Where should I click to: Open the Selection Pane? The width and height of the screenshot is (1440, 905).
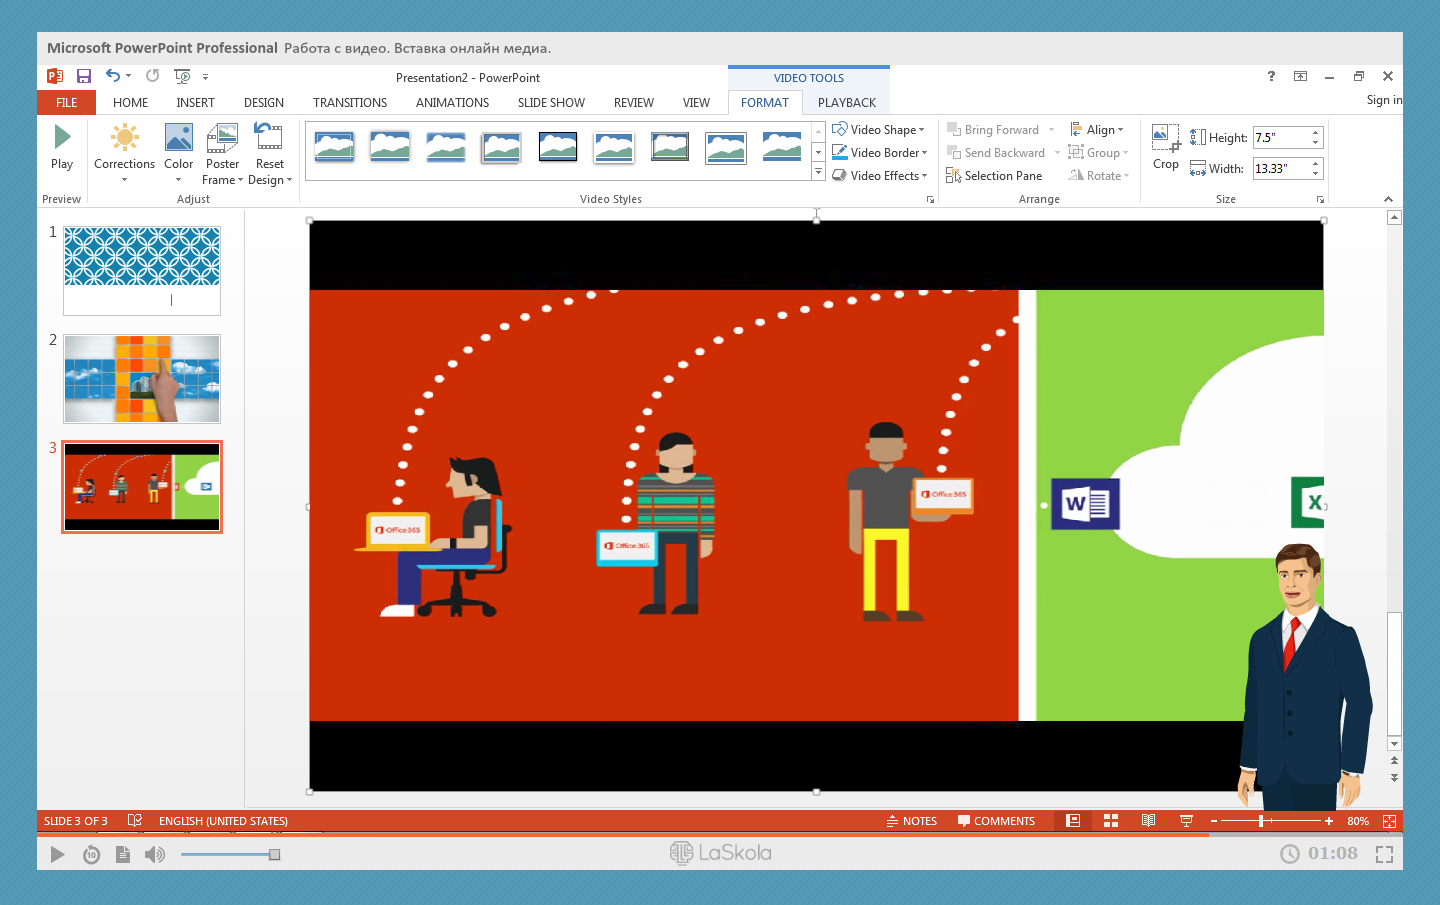994,176
